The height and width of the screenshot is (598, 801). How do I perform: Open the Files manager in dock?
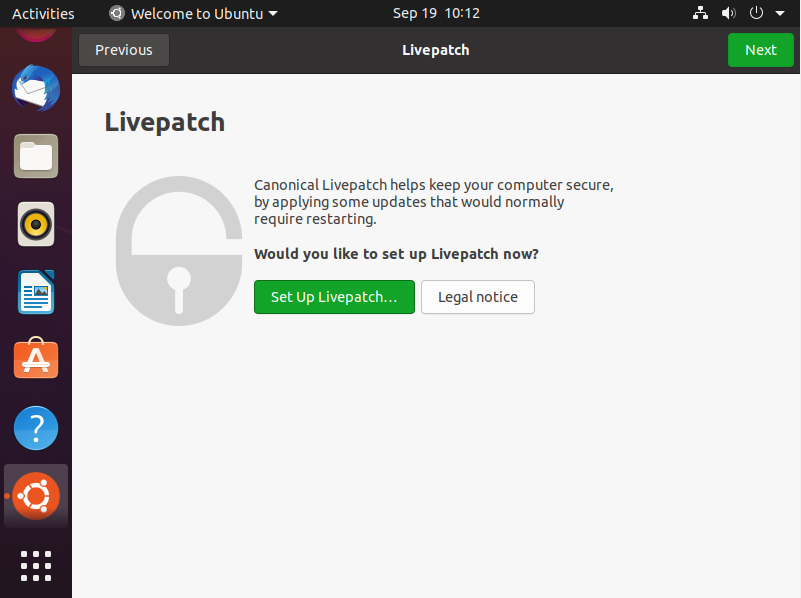tap(36, 156)
